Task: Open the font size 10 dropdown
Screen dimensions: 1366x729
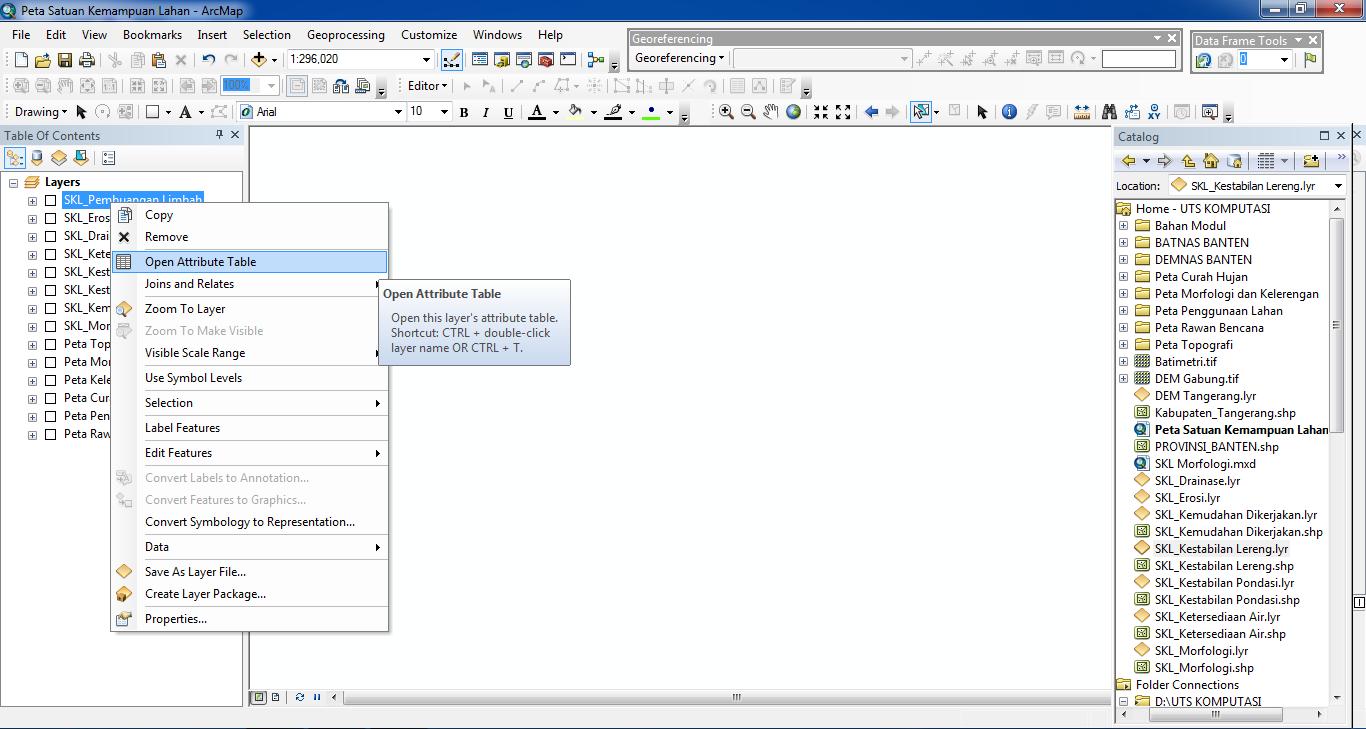Action: pyautogui.click(x=444, y=112)
